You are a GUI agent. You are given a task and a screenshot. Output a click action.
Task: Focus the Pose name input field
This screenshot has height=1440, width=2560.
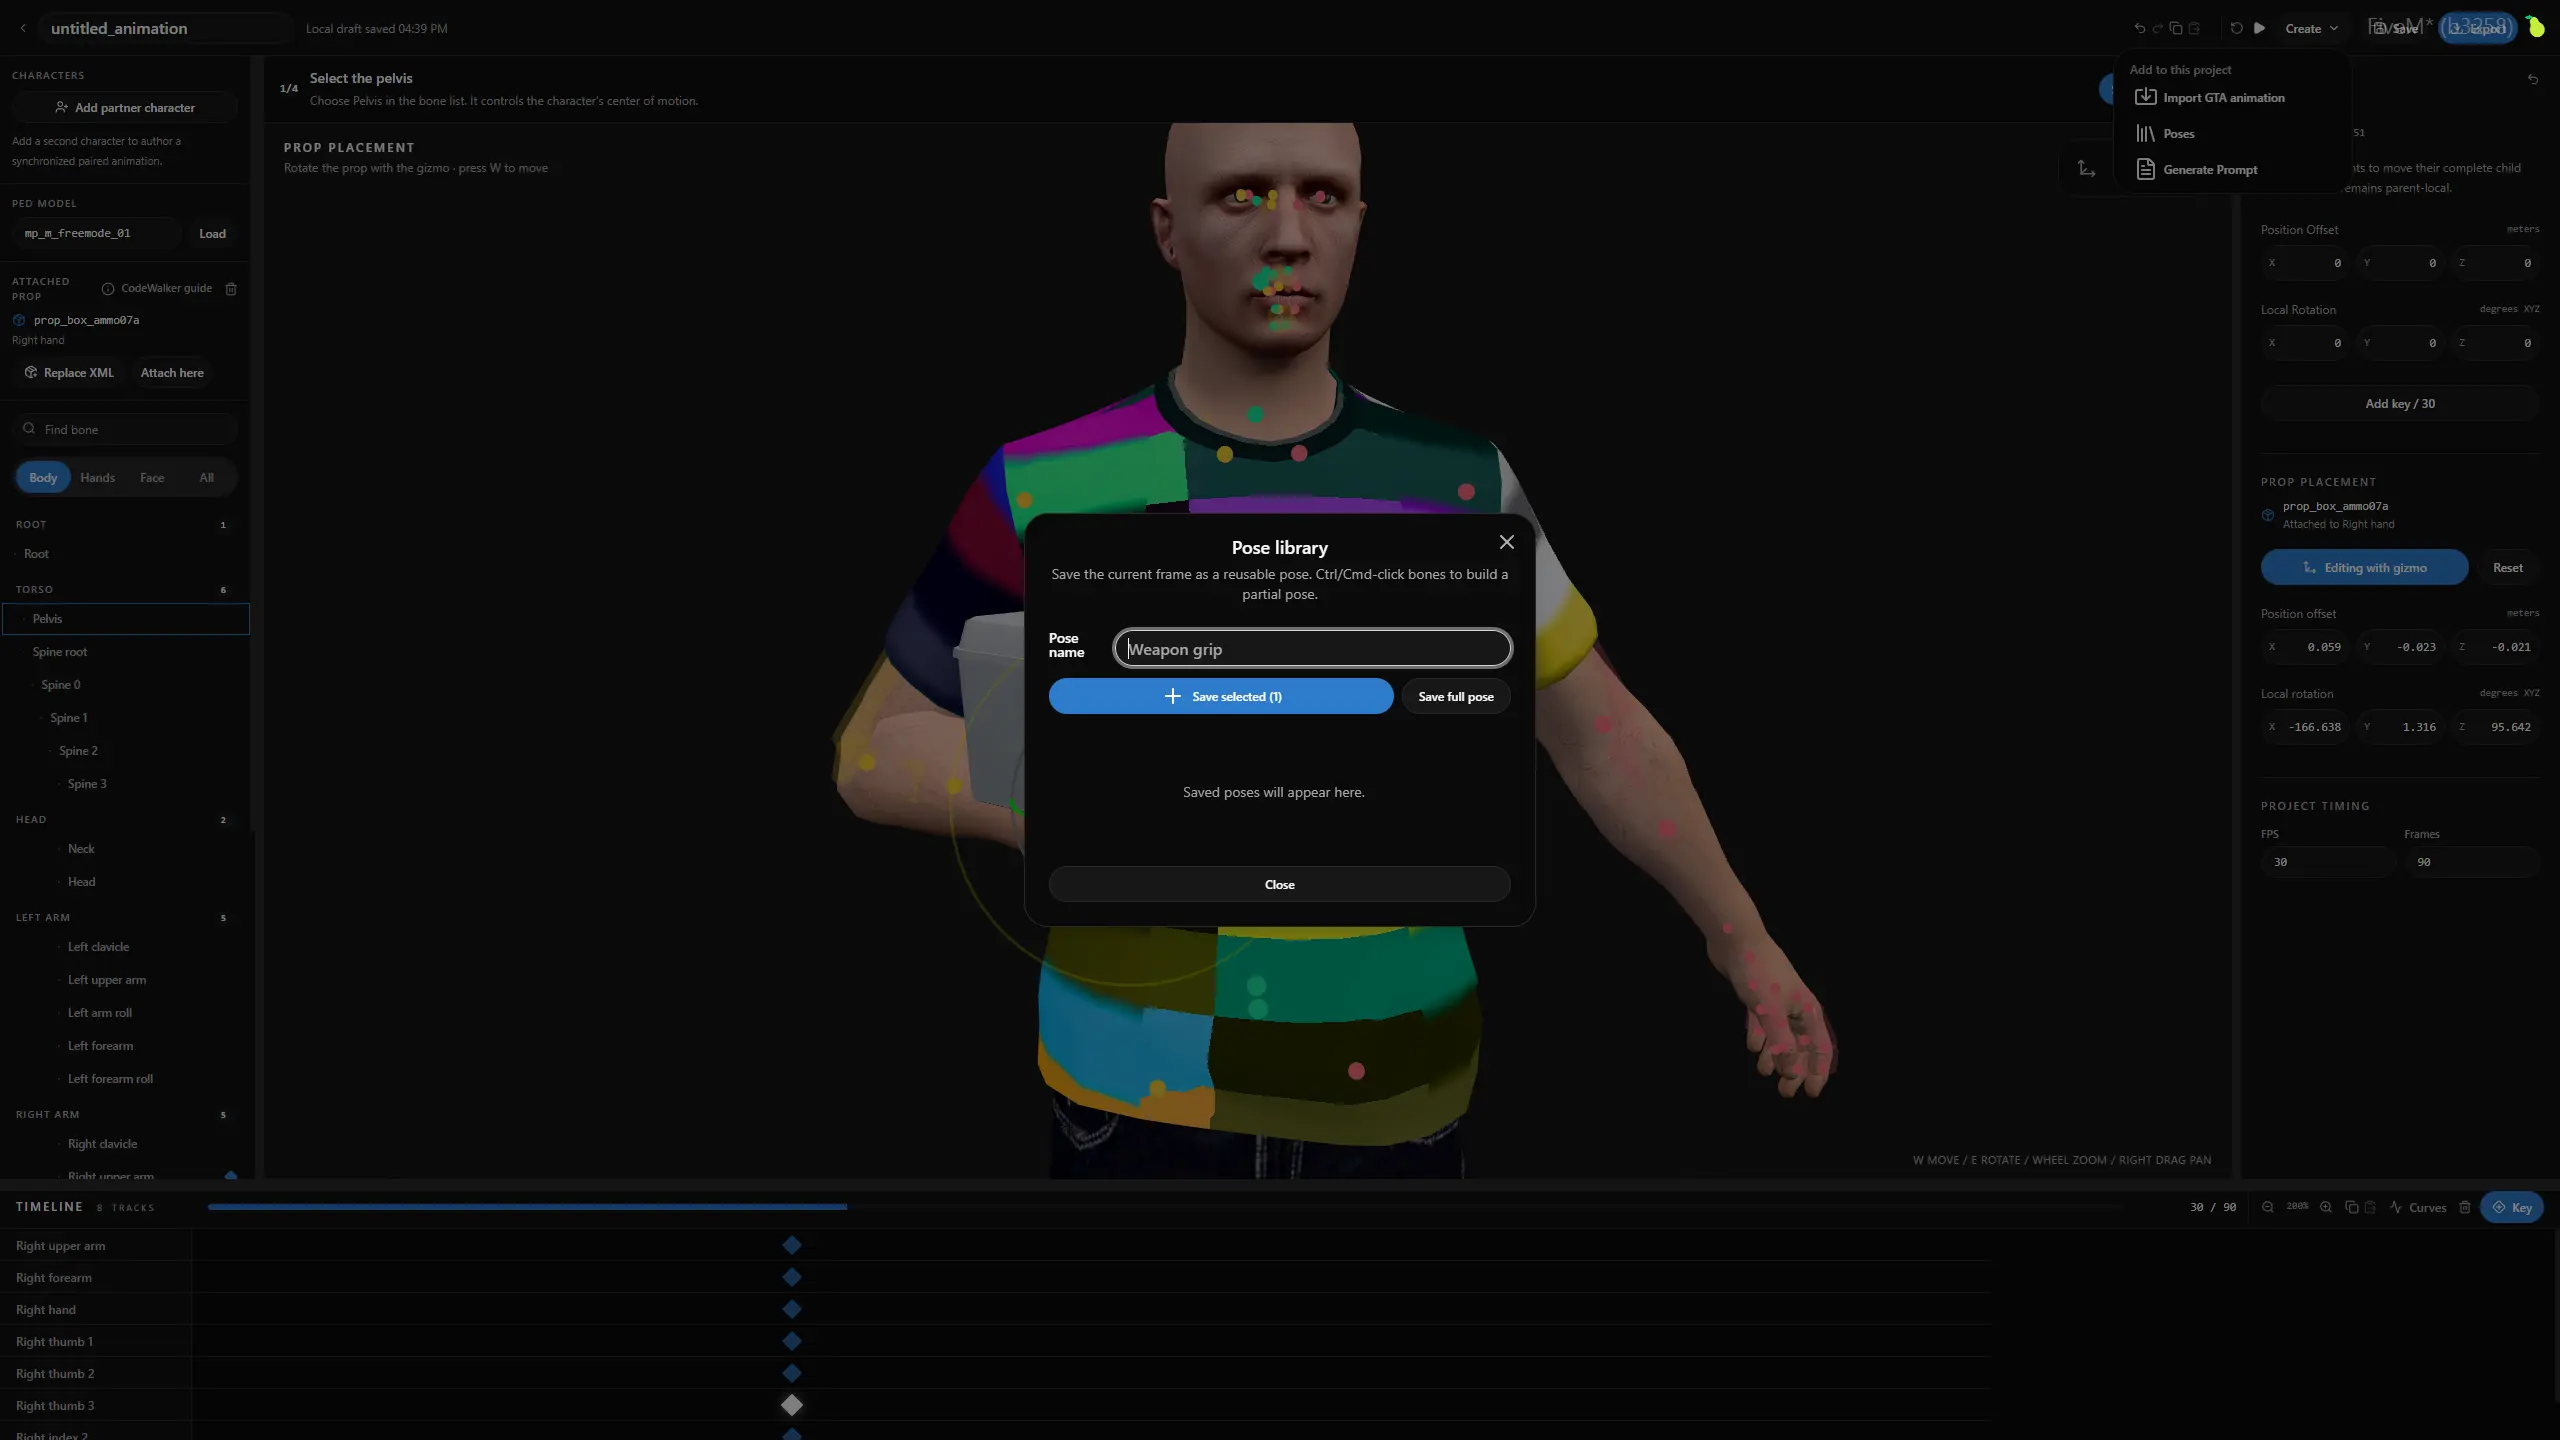1313,648
